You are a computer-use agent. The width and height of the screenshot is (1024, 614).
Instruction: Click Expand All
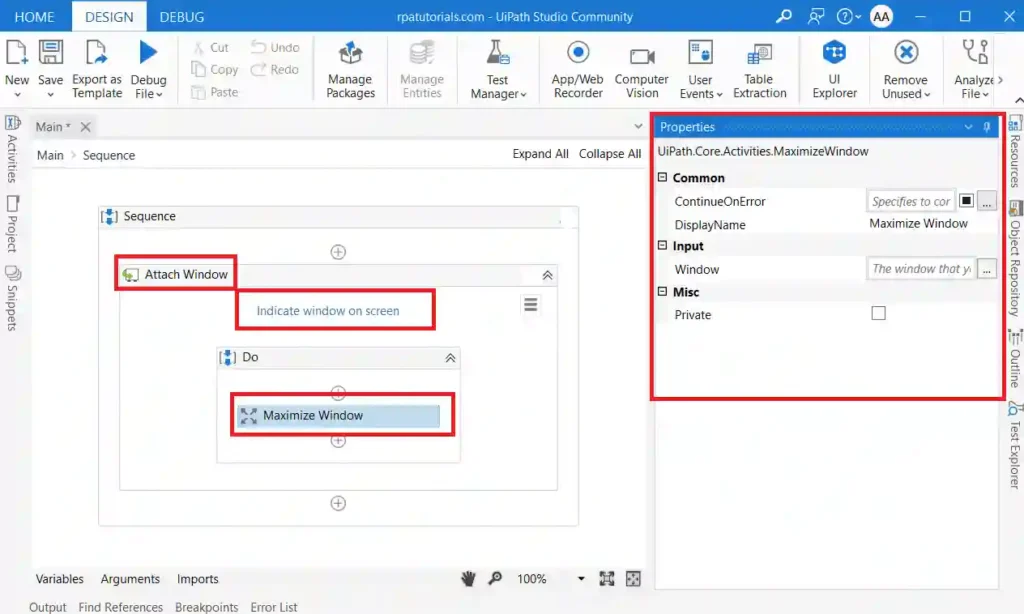[x=540, y=154]
